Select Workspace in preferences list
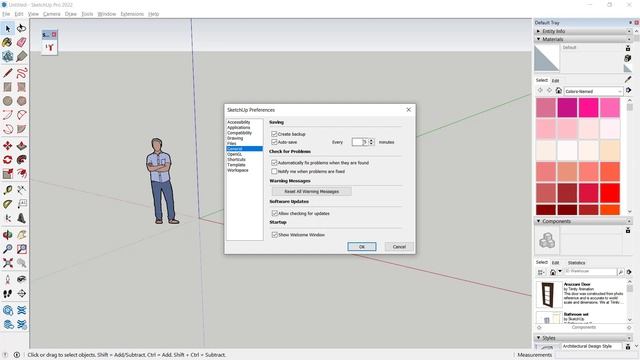 pos(238,170)
